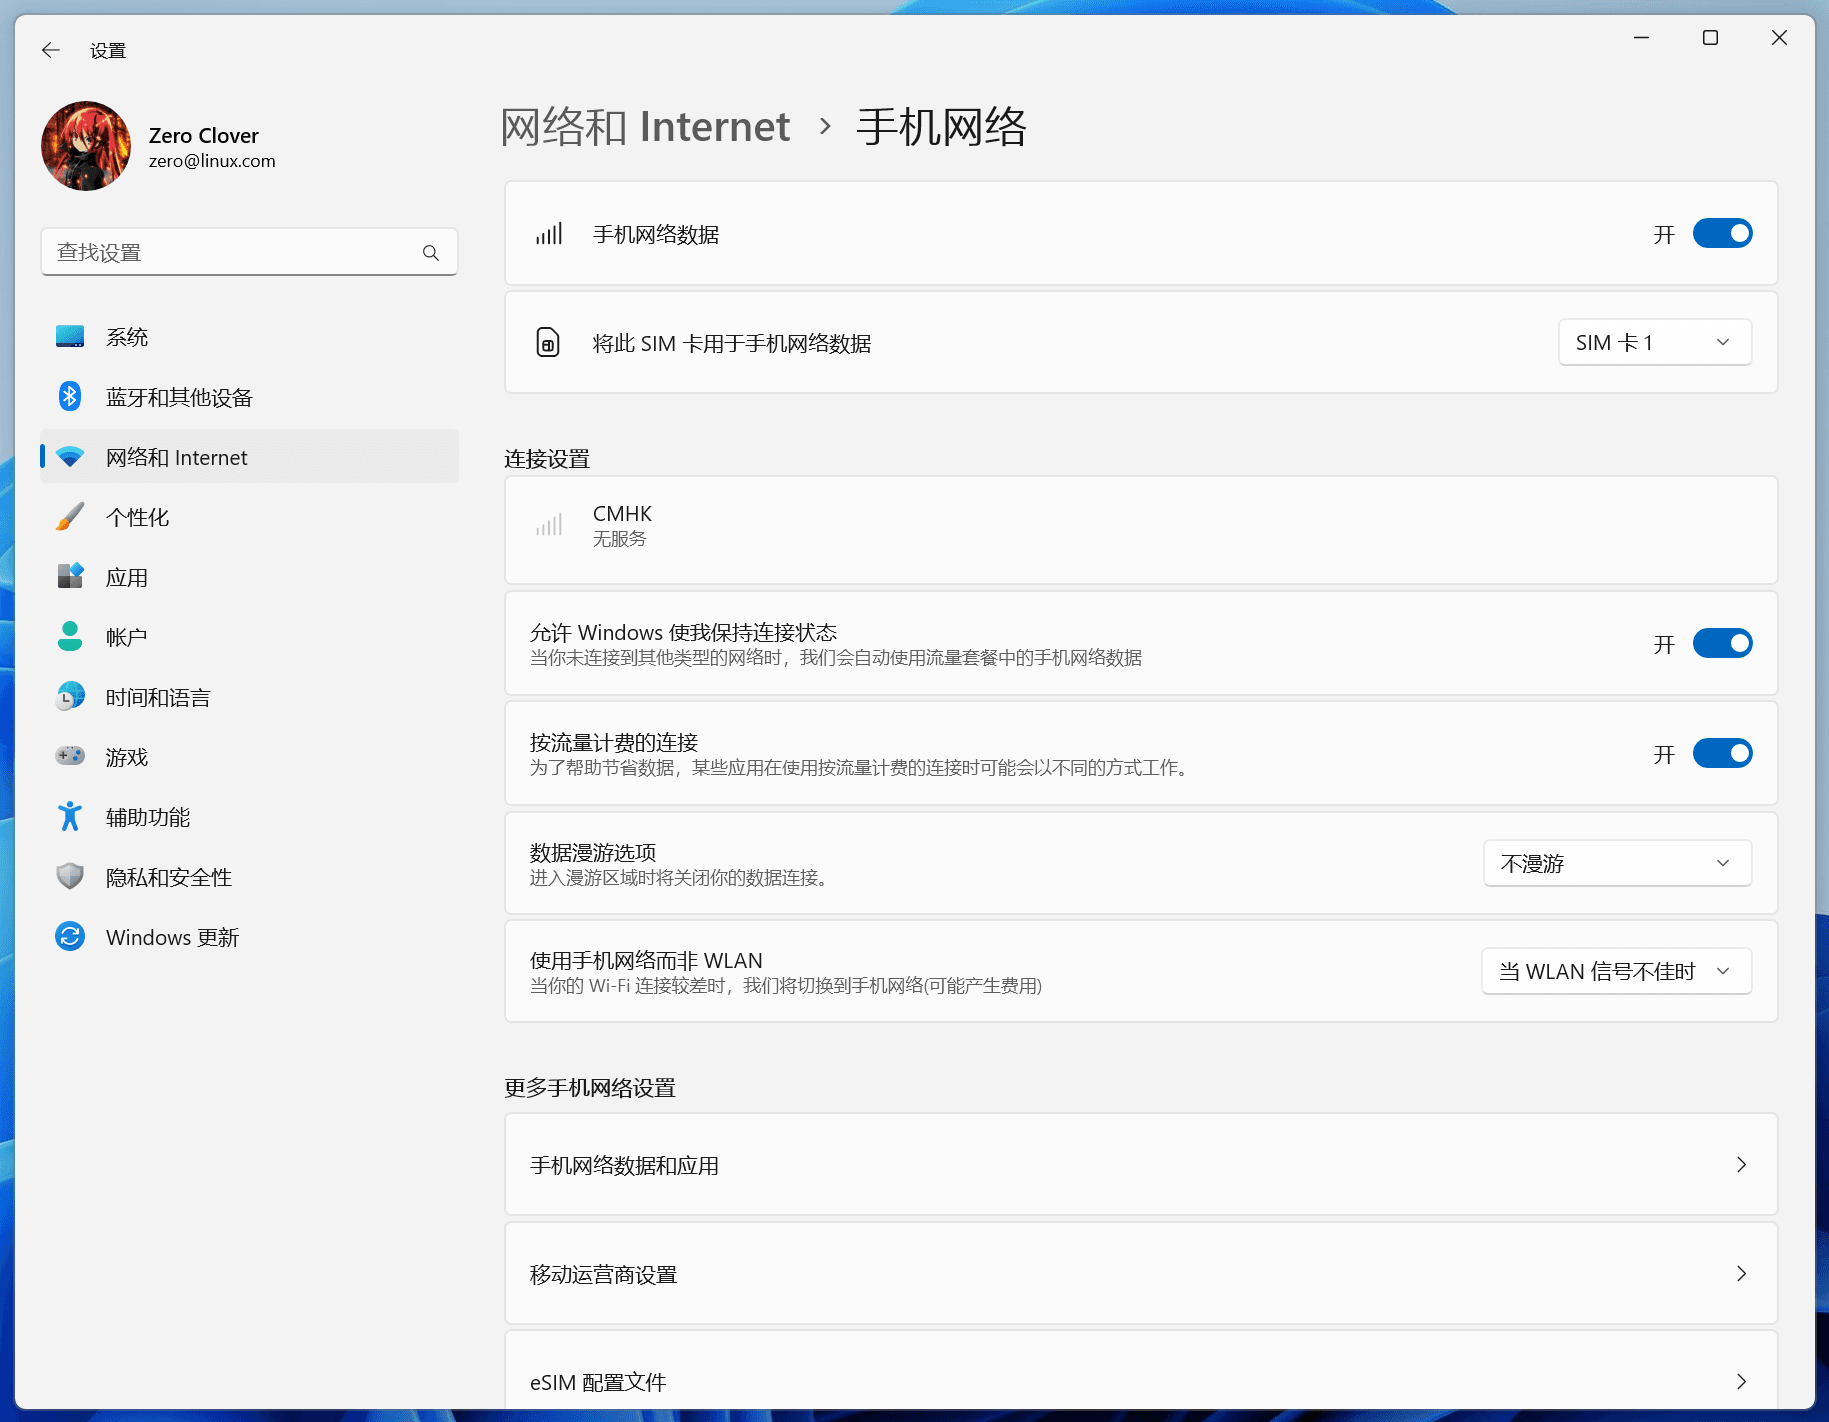Turn off the 手机网络数据 toggle
The height and width of the screenshot is (1422, 1829).
click(x=1722, y=234)
